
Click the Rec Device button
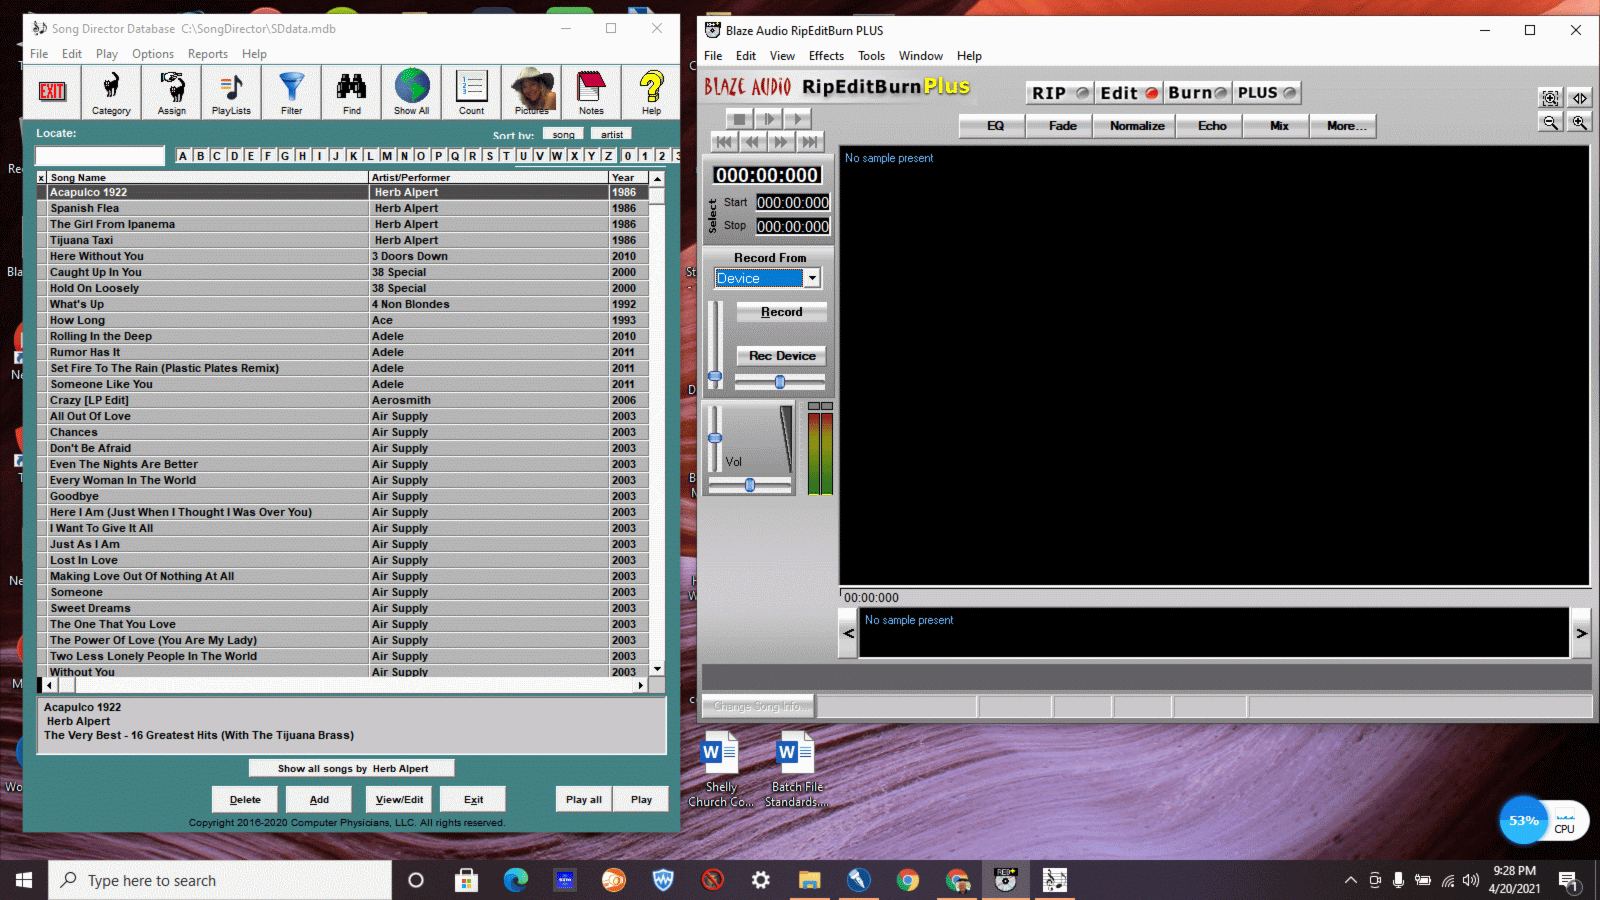pos(782,356)
